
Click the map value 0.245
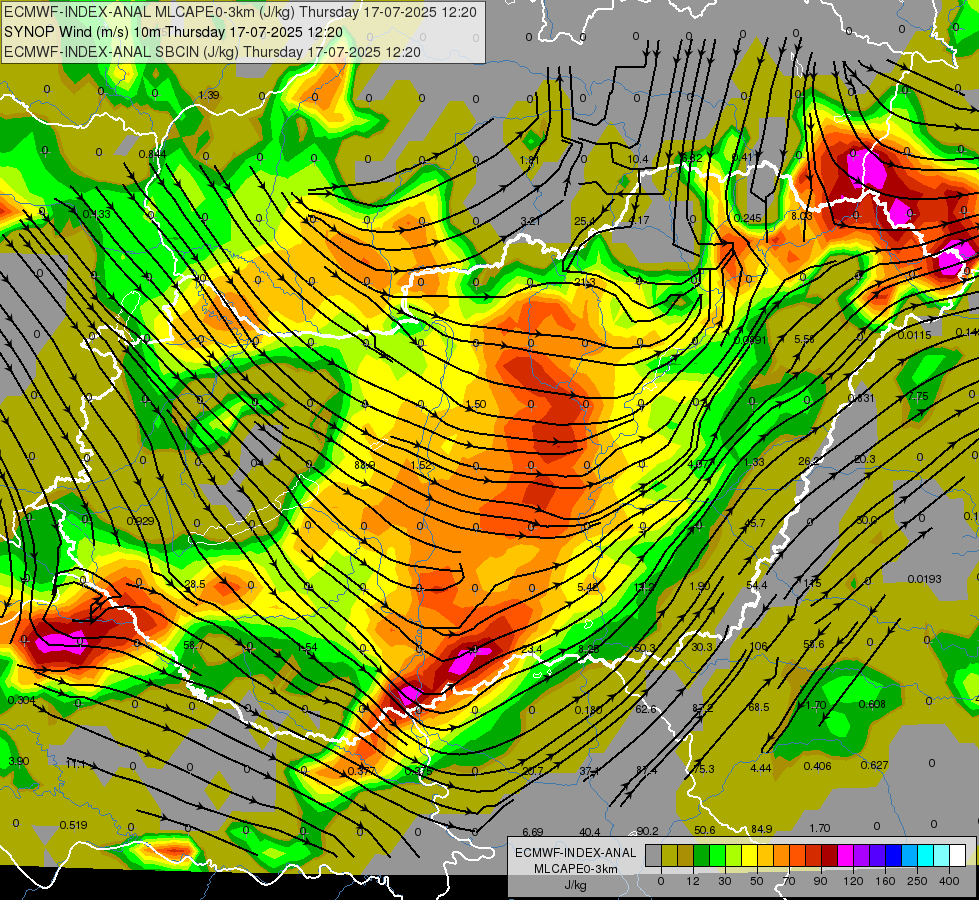(x=747, y=218)
